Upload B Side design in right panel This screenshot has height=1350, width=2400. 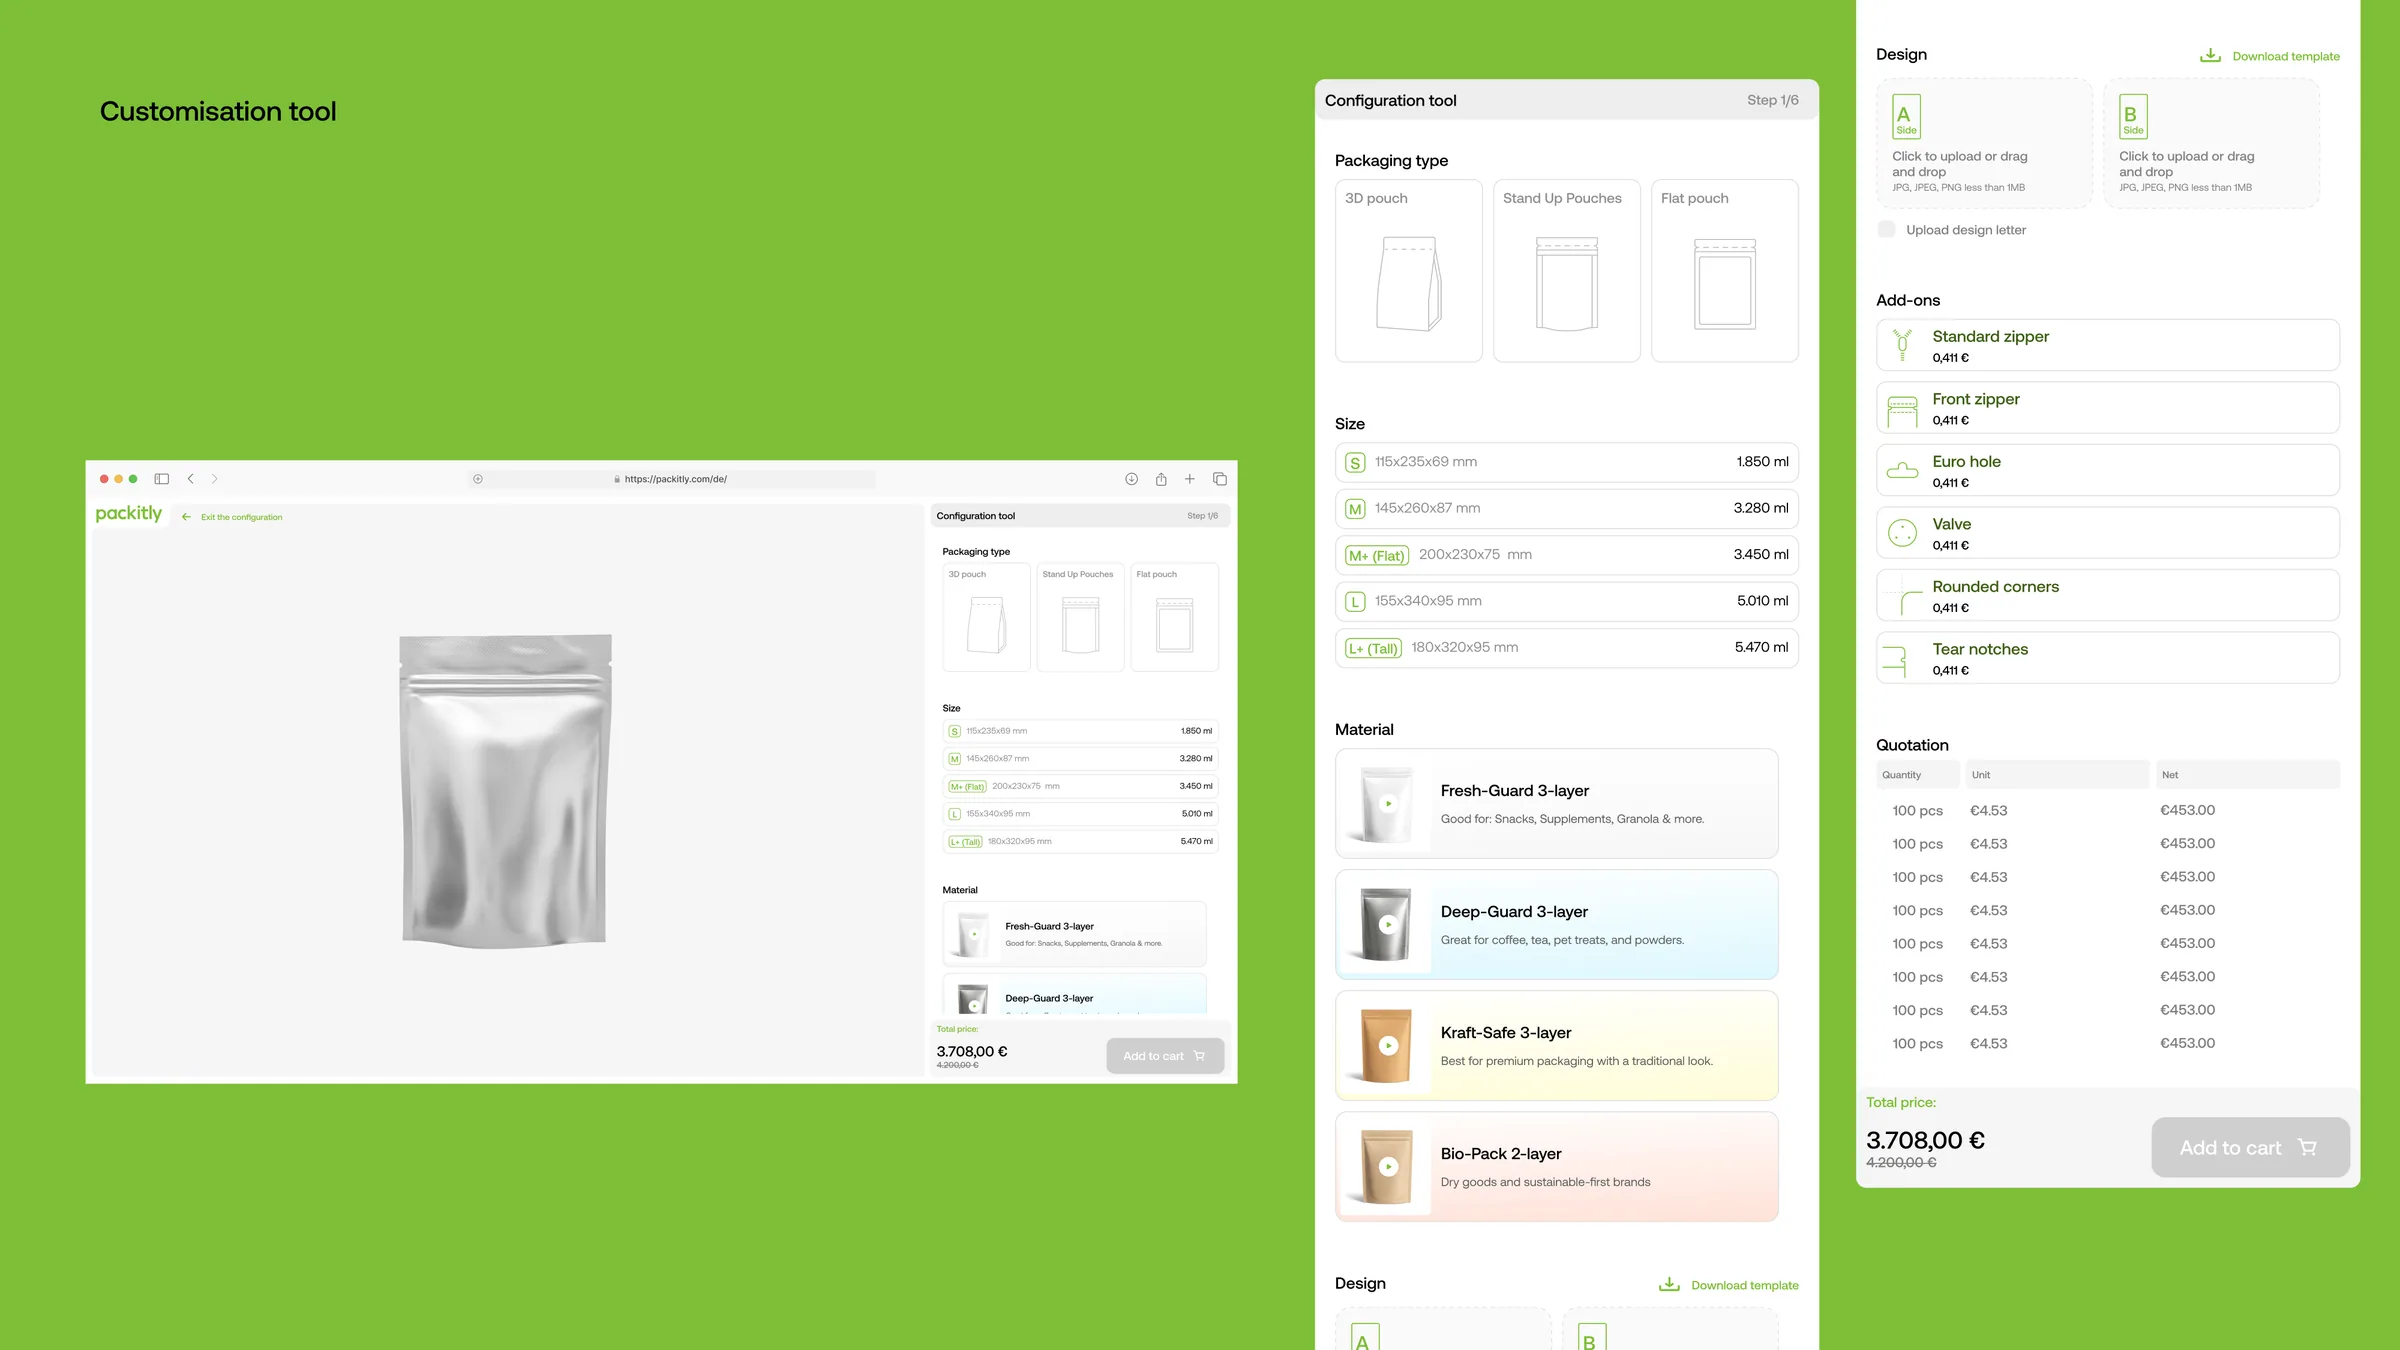2211,144
